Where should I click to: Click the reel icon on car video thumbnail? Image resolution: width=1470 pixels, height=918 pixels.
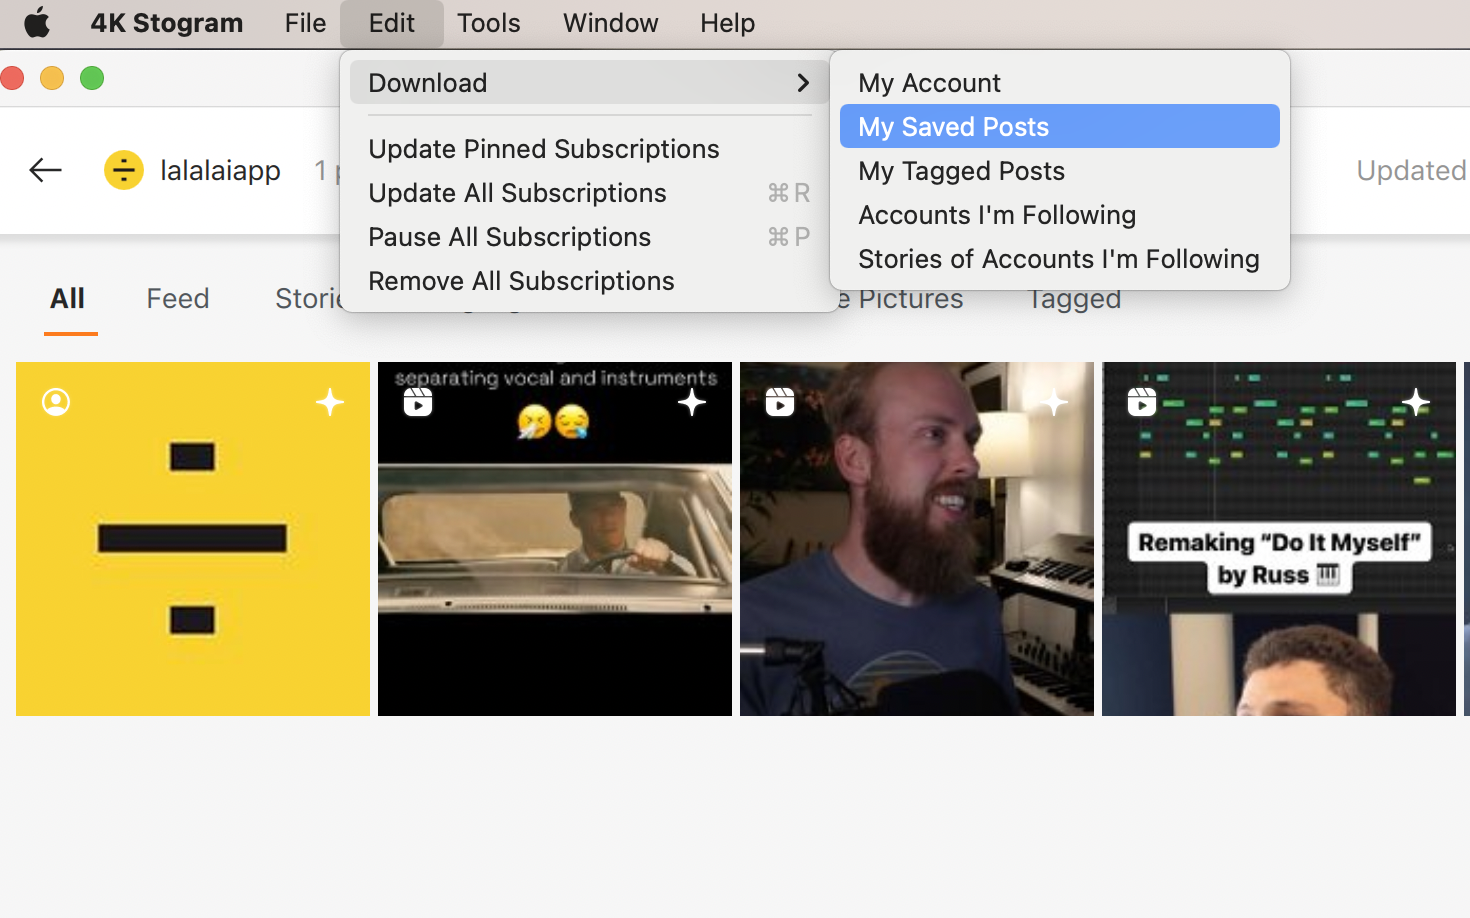click(418, 402)
